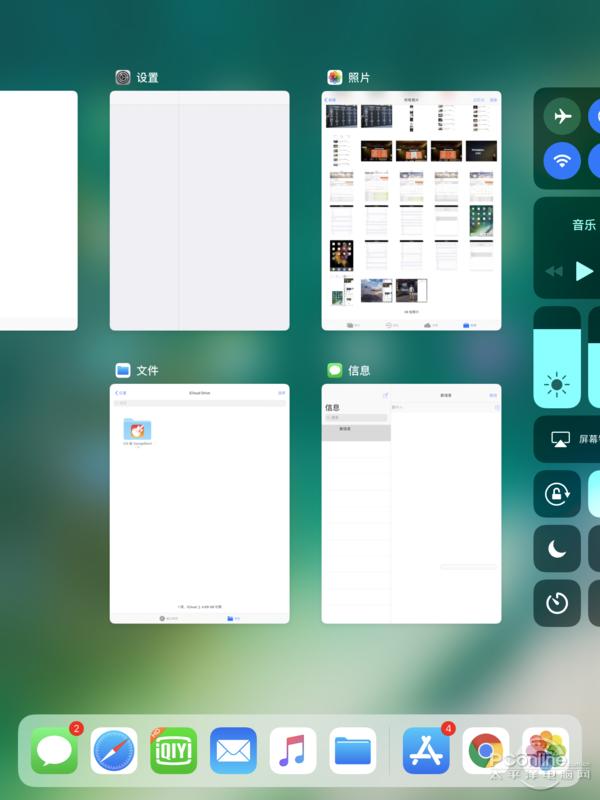Open the Mail app in the dock
The height and width of the screenshot is (800, 600).
(x=233, y=751)
